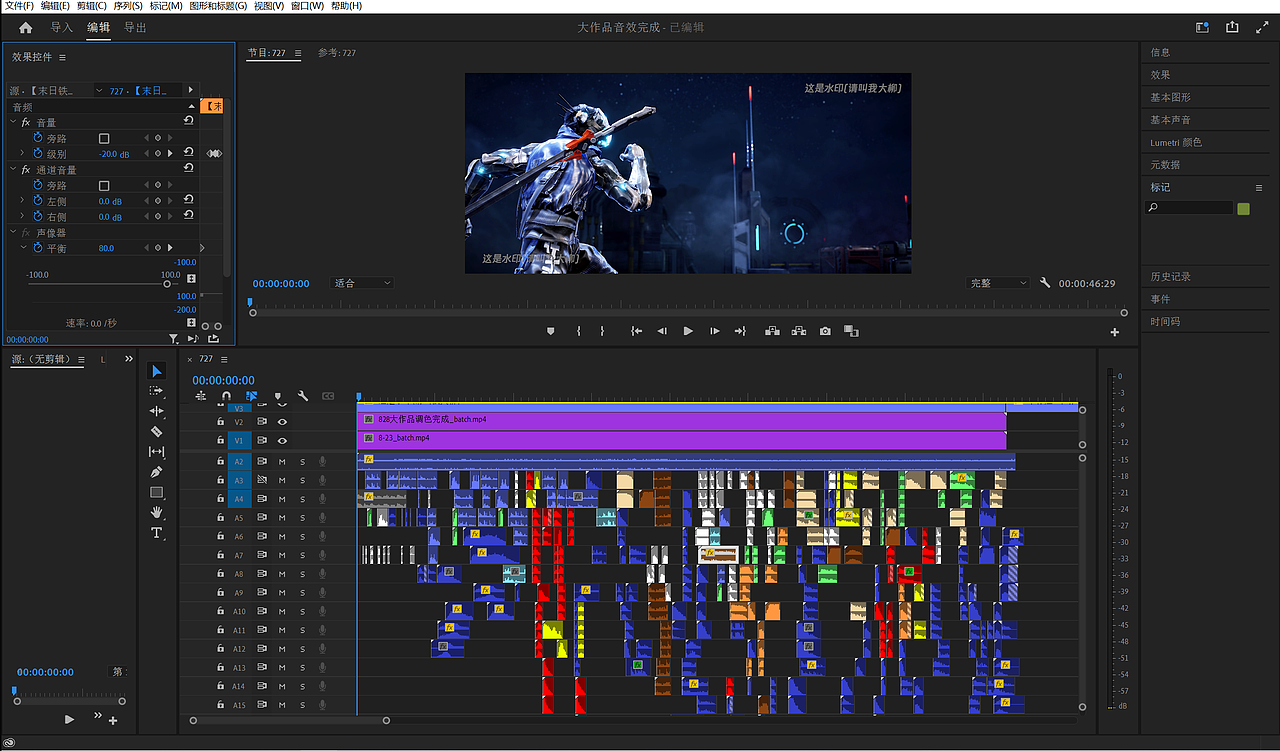Click the Lift button in Program monitor

coord(772,331)
